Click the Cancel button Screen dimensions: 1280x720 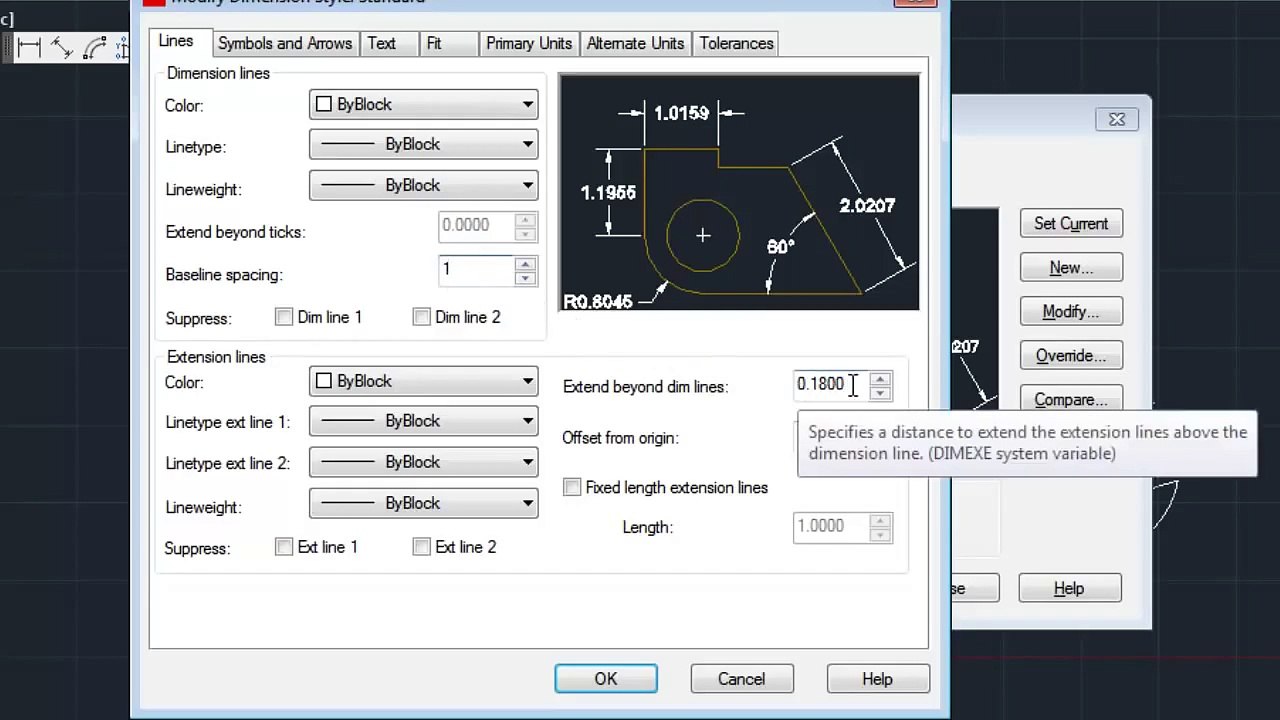pyautogui.click(x=741, y=679)
